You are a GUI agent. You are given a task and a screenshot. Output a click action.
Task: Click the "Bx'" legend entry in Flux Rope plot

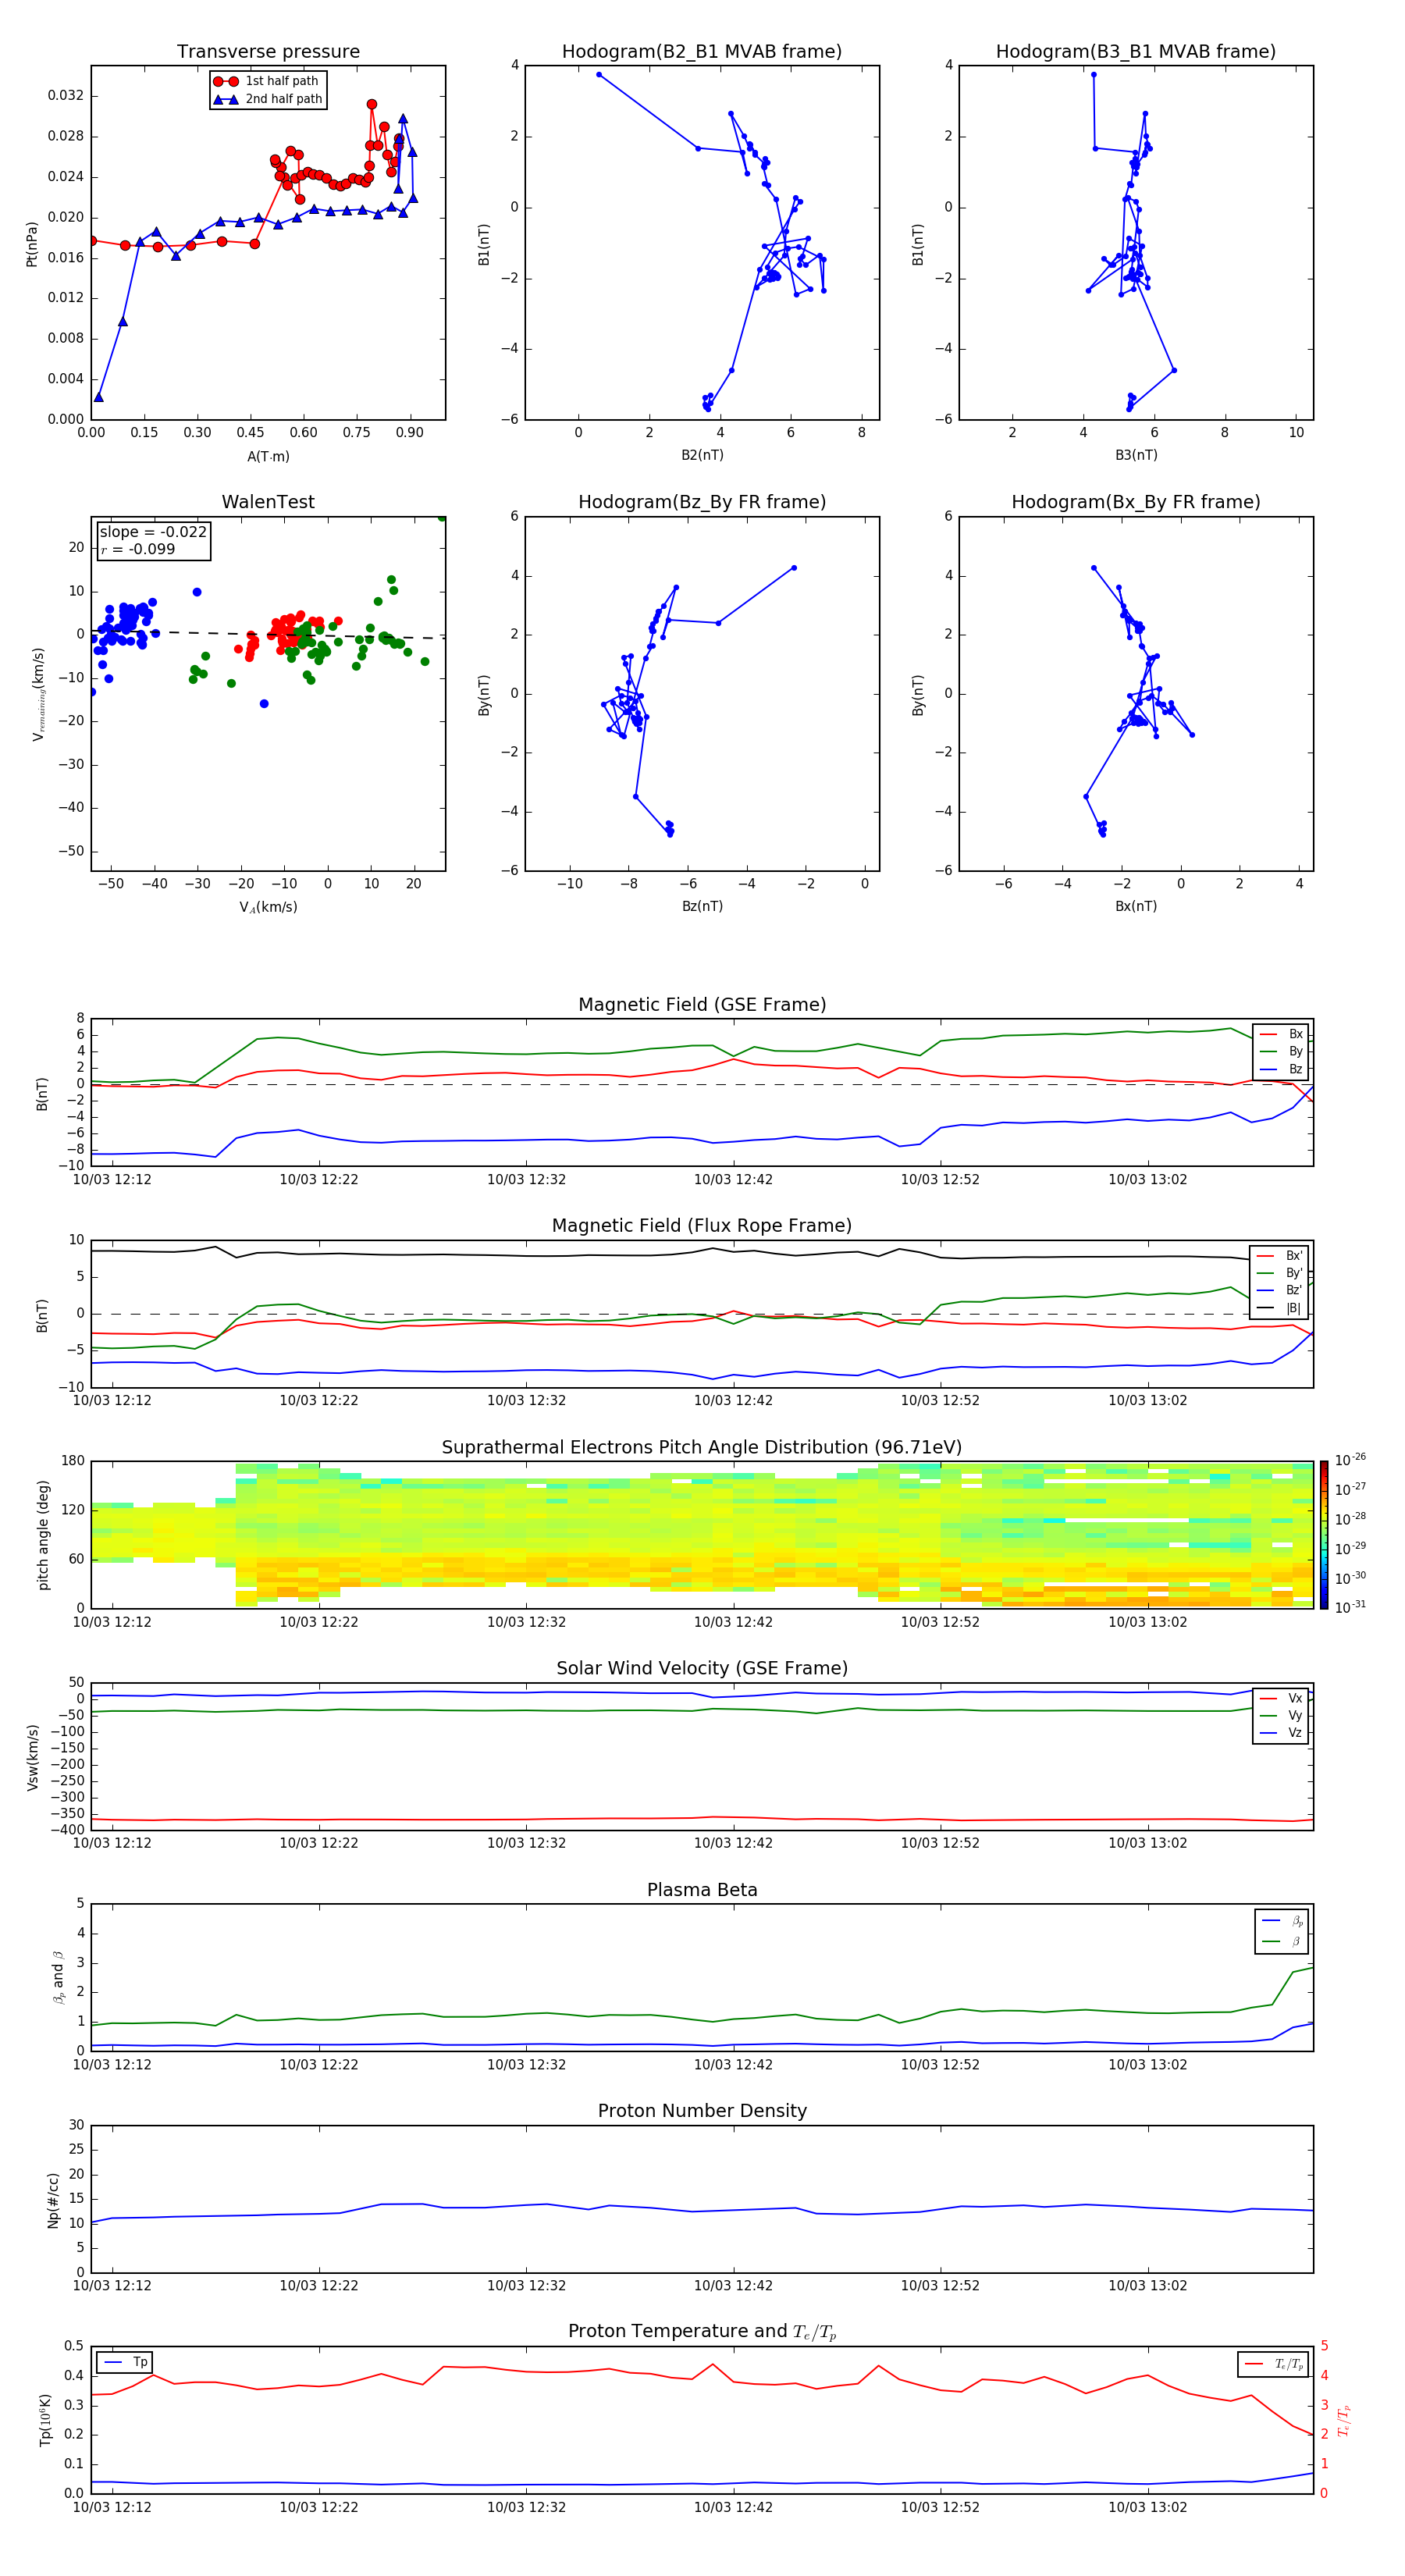click(x=1279, y=1256)
